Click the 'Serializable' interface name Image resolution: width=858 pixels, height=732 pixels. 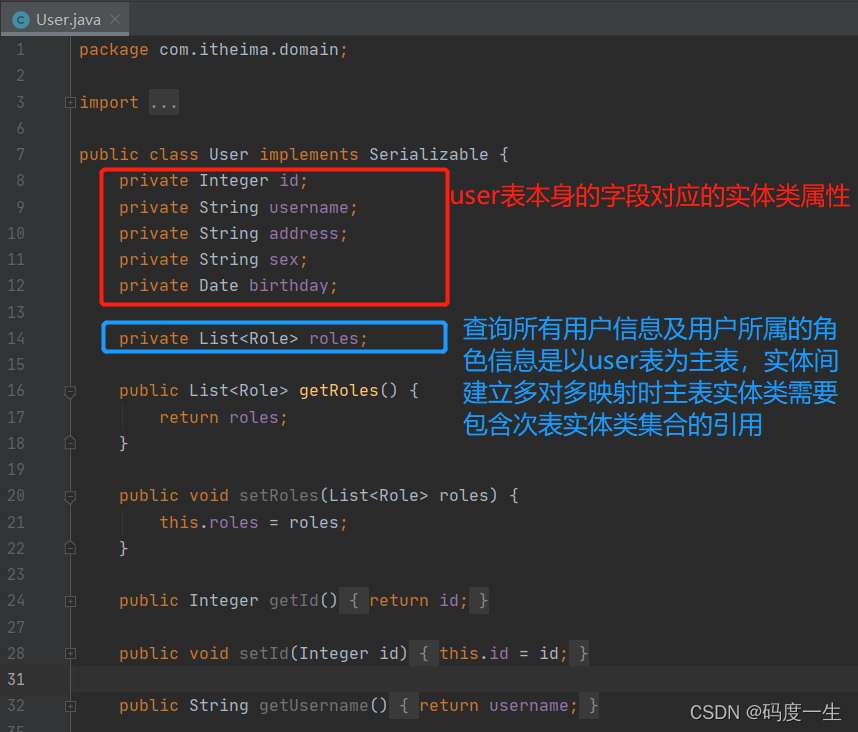[428, 154]
